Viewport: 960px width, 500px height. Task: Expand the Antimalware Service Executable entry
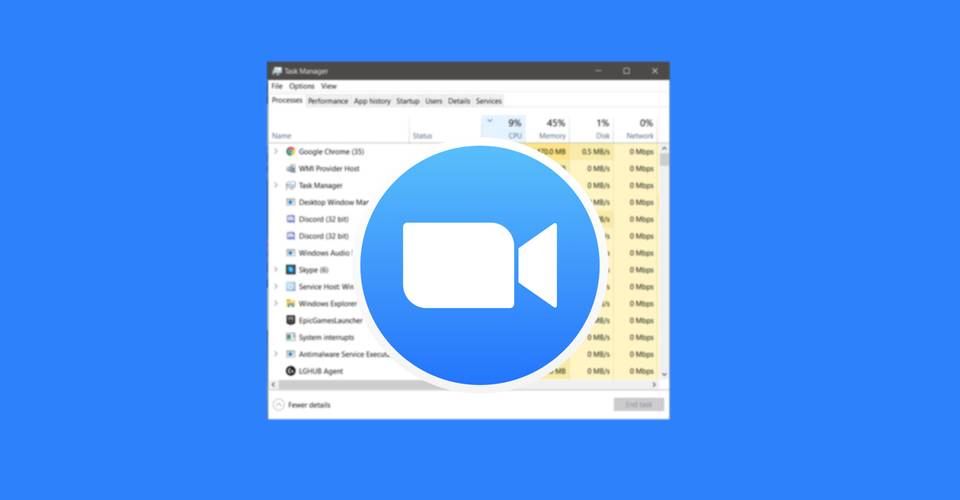(x=276, y=354)
